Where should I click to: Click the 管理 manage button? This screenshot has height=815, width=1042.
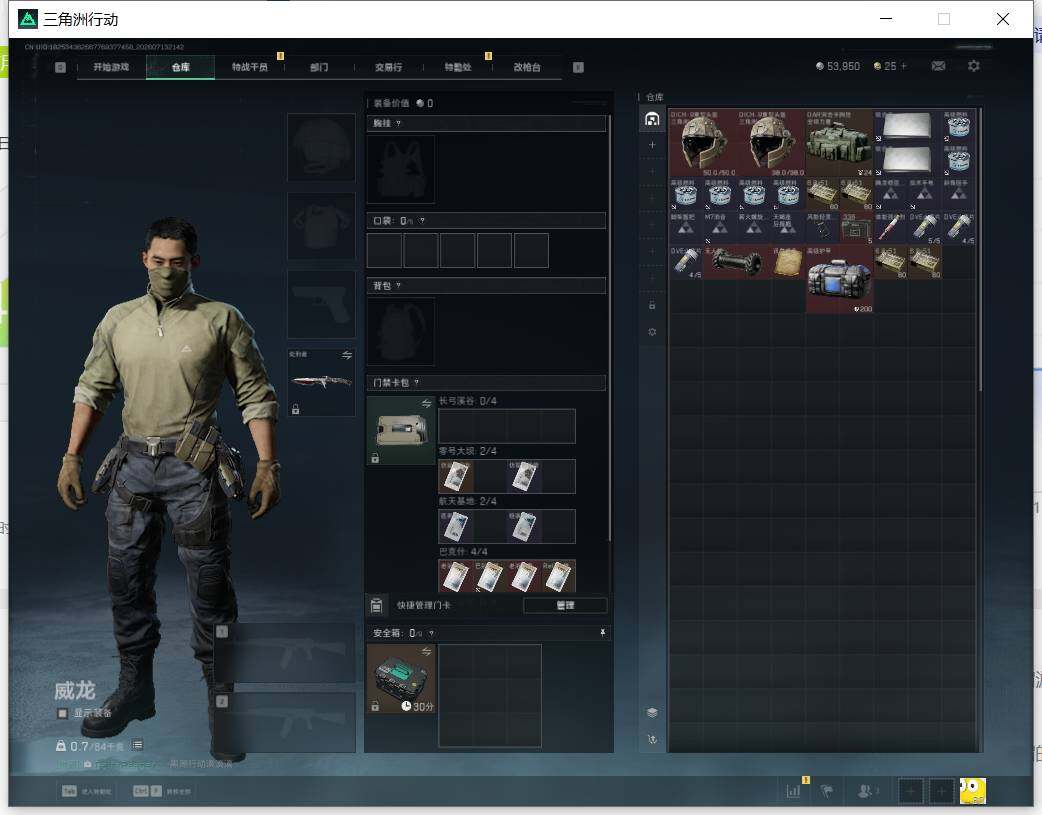[x=565, y=606]
